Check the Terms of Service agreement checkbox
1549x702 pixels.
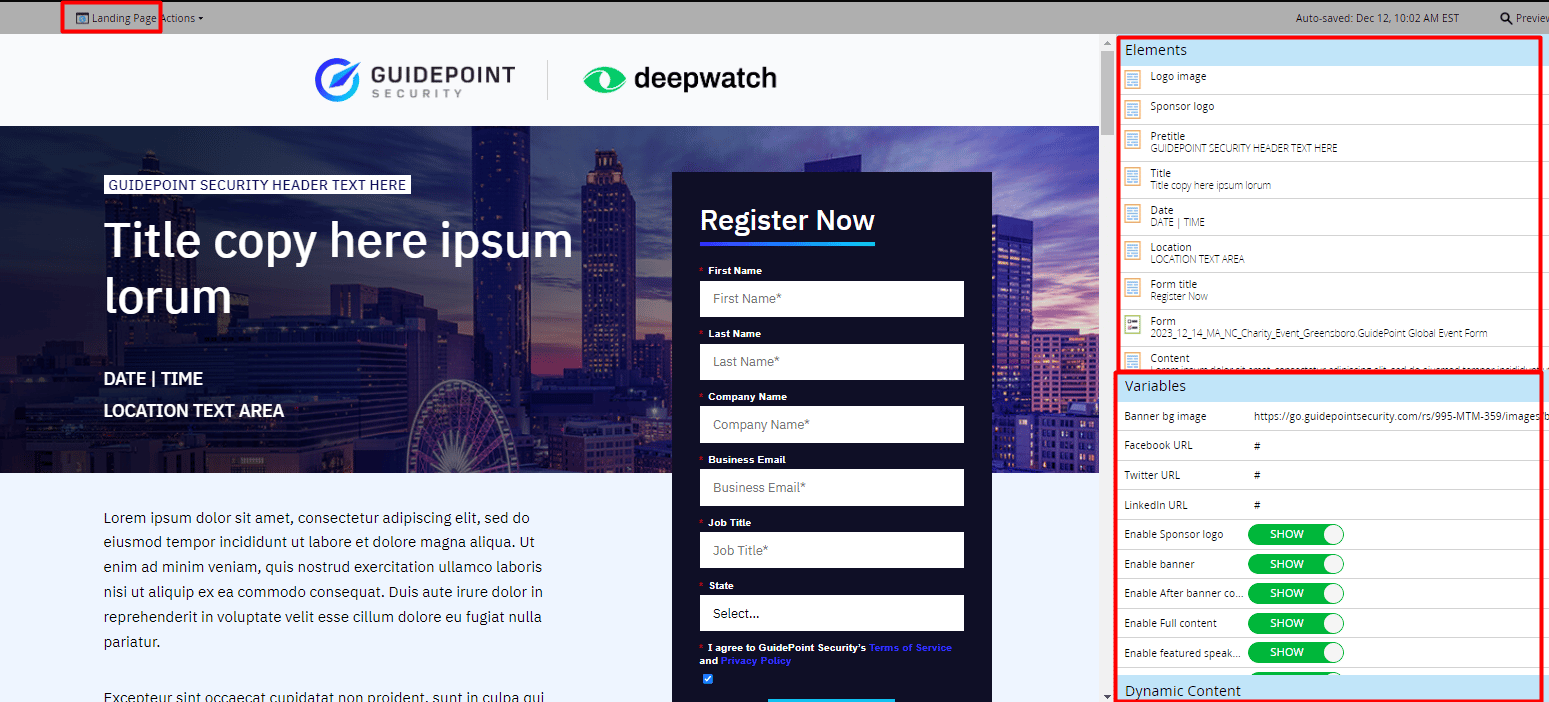(708, 679)
